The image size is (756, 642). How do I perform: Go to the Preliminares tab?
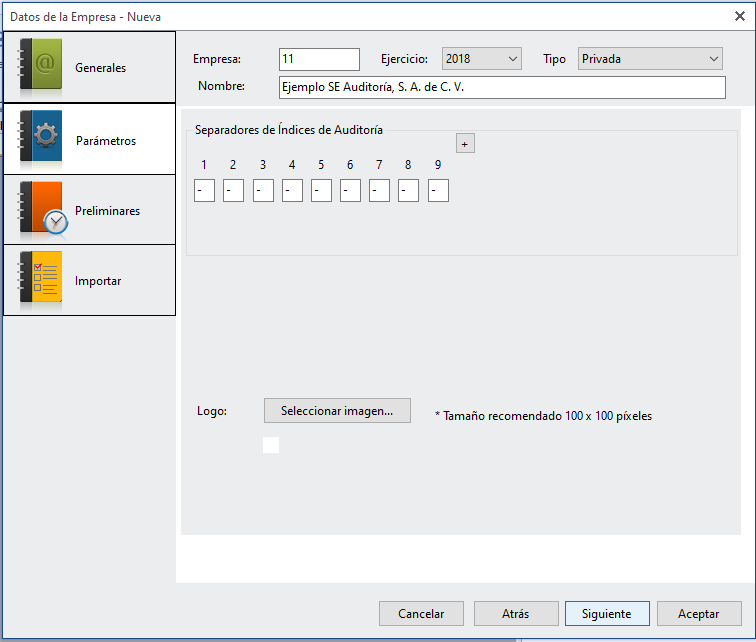click(107, 211)
